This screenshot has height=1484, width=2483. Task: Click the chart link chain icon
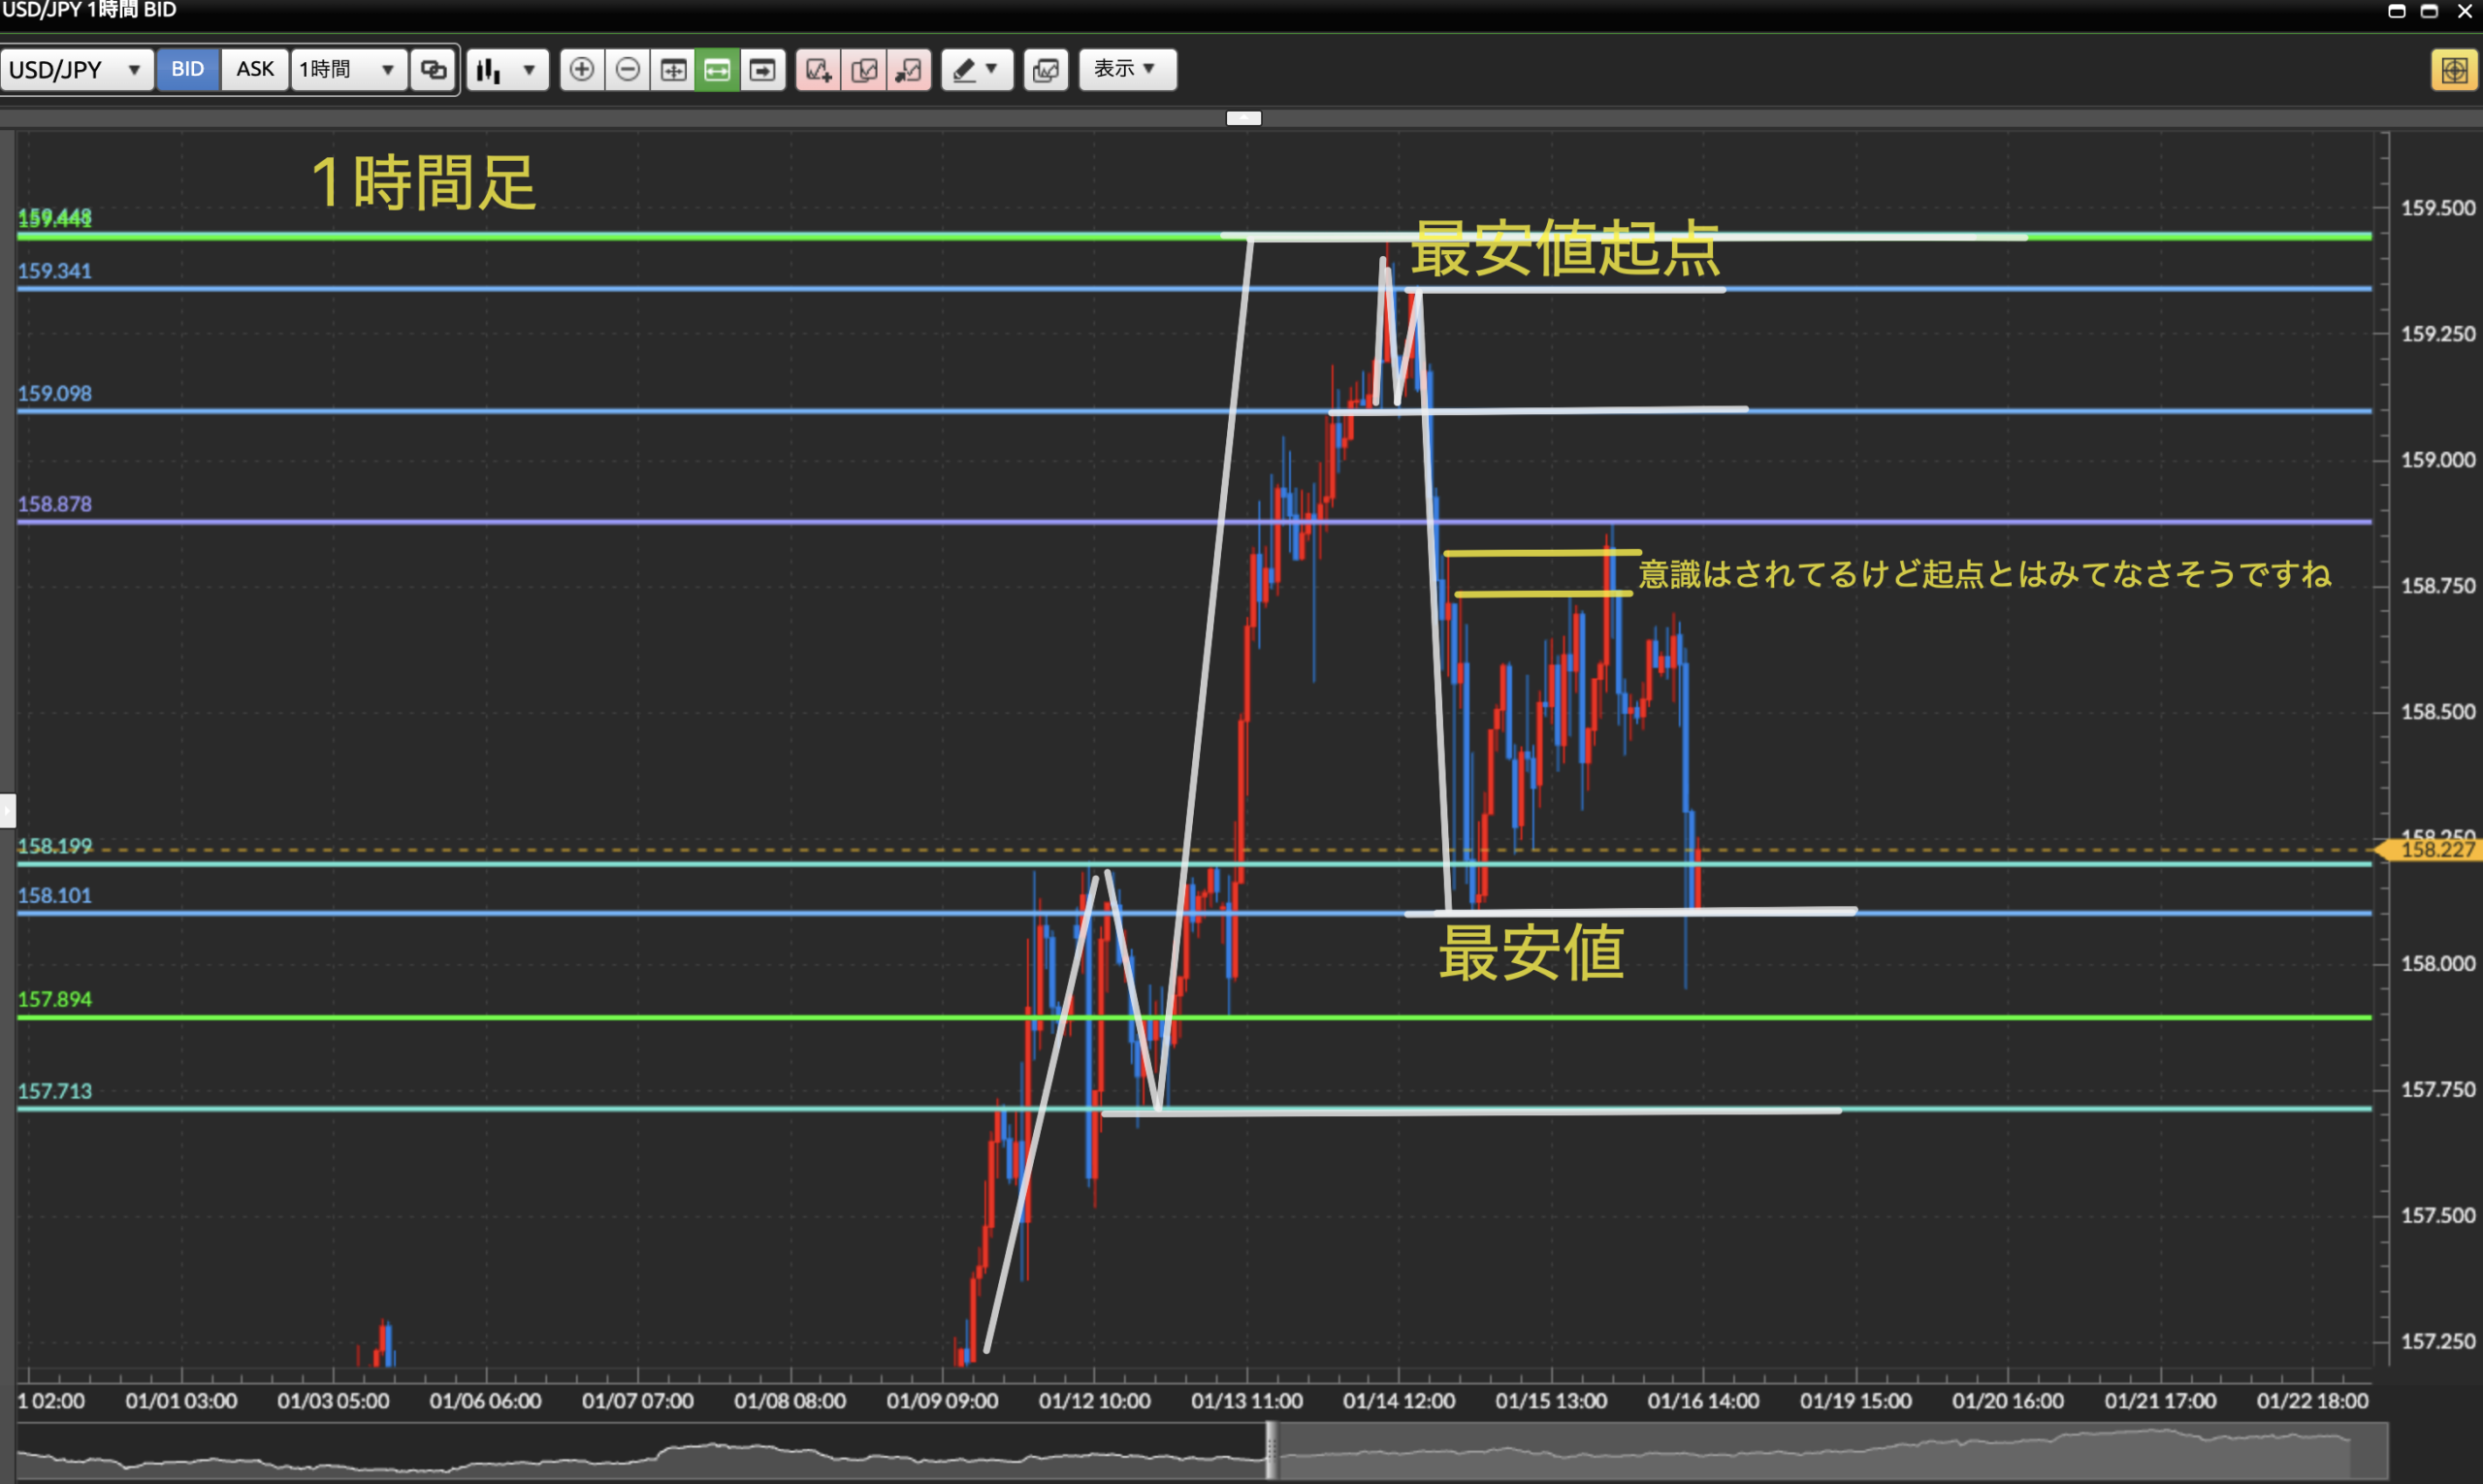433,70
